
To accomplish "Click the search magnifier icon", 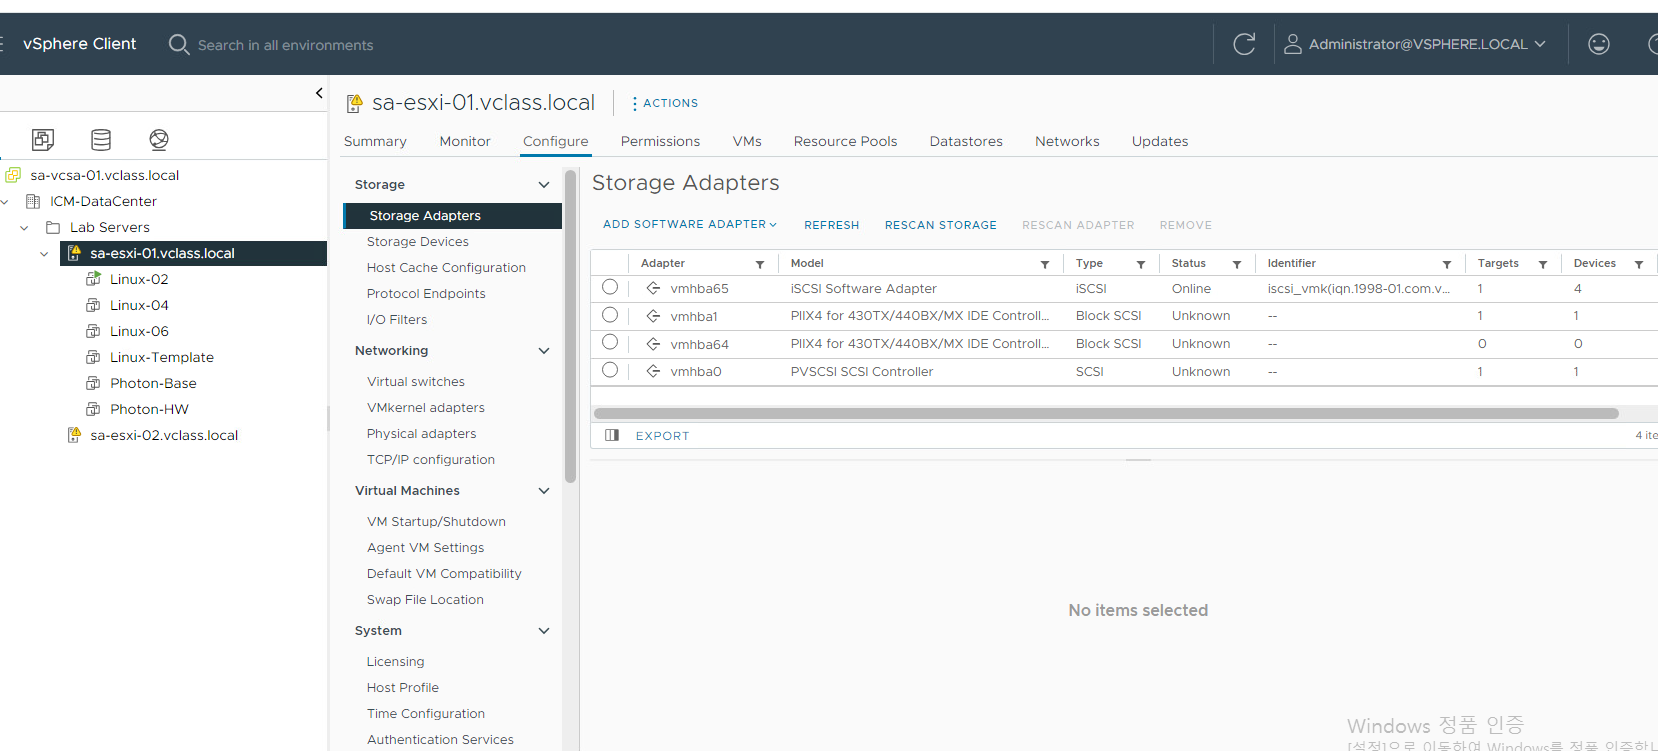I will click(179, 44).
